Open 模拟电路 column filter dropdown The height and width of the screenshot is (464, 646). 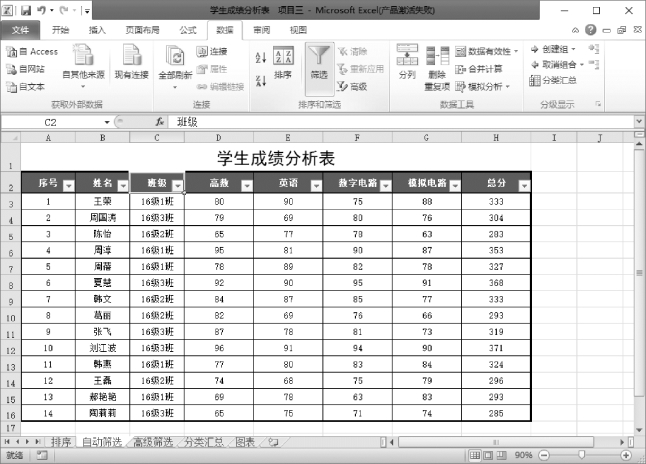click(x=455, y=186)
